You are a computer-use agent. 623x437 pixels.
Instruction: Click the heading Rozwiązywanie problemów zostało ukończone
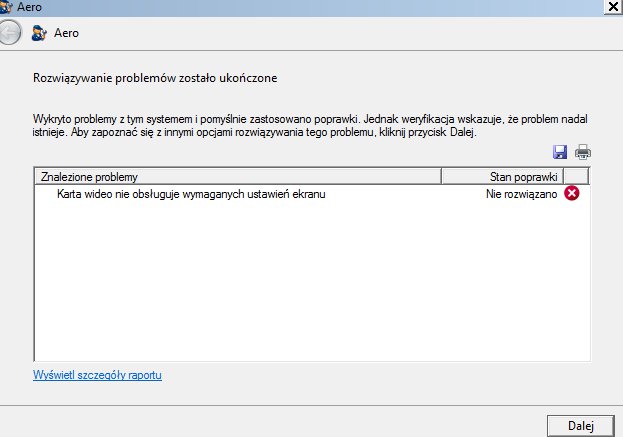click(155, 78)
